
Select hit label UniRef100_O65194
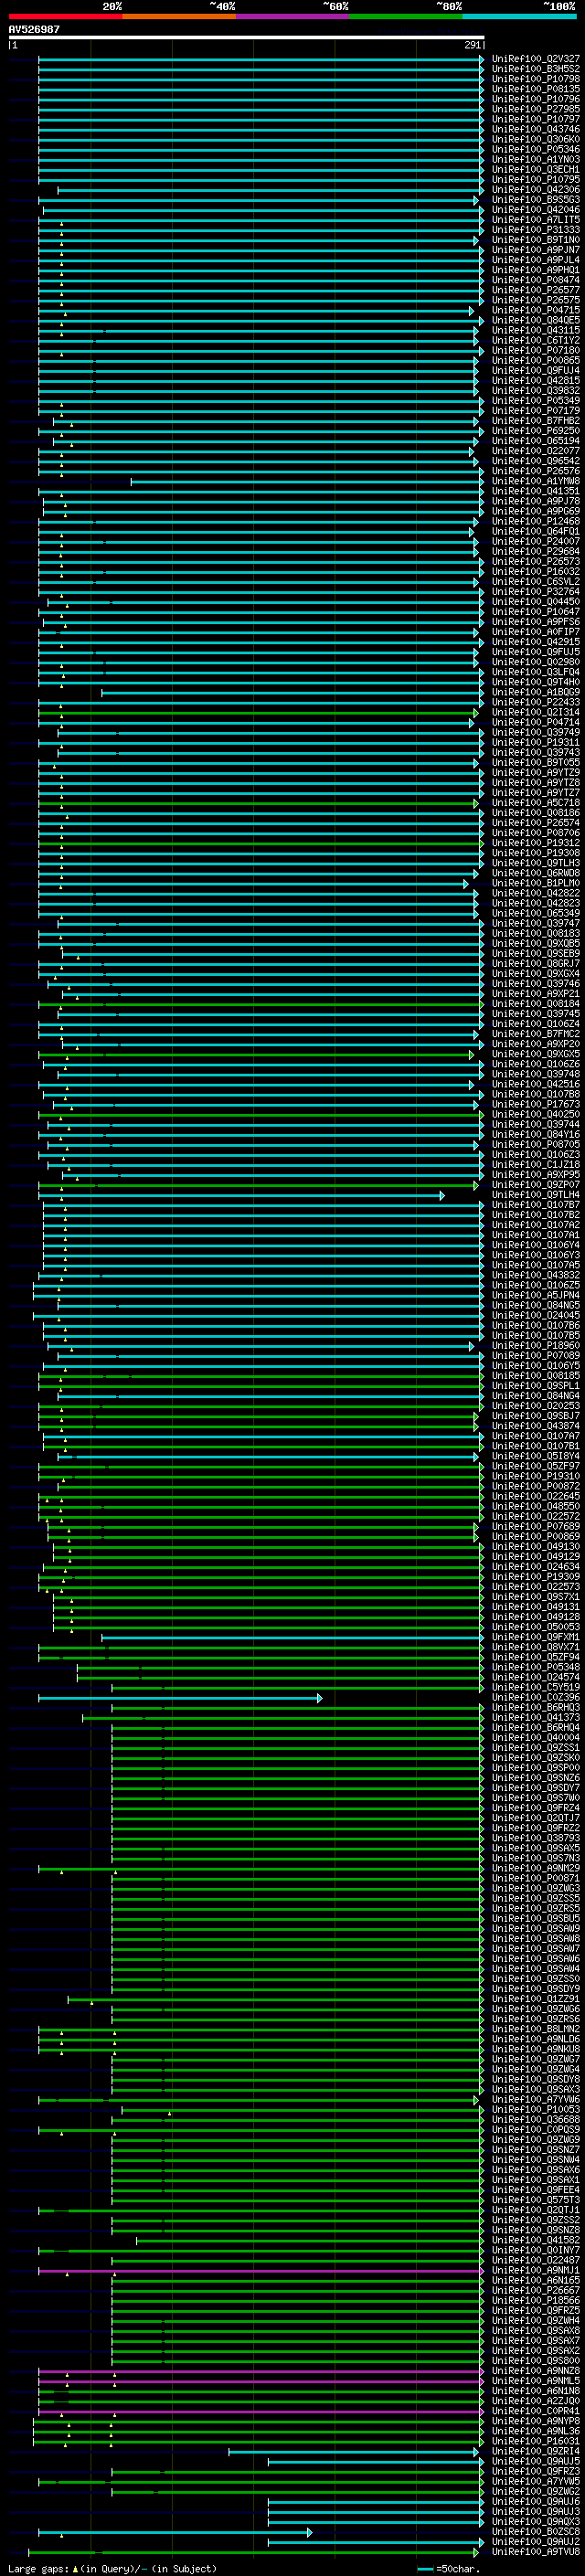(536, 441)
